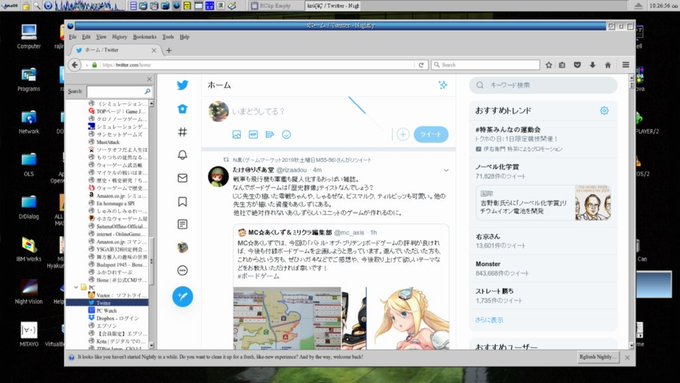Open the bookmarks library toolbar icon
This screenshot has height=383, width=680.
pos(562,65)
